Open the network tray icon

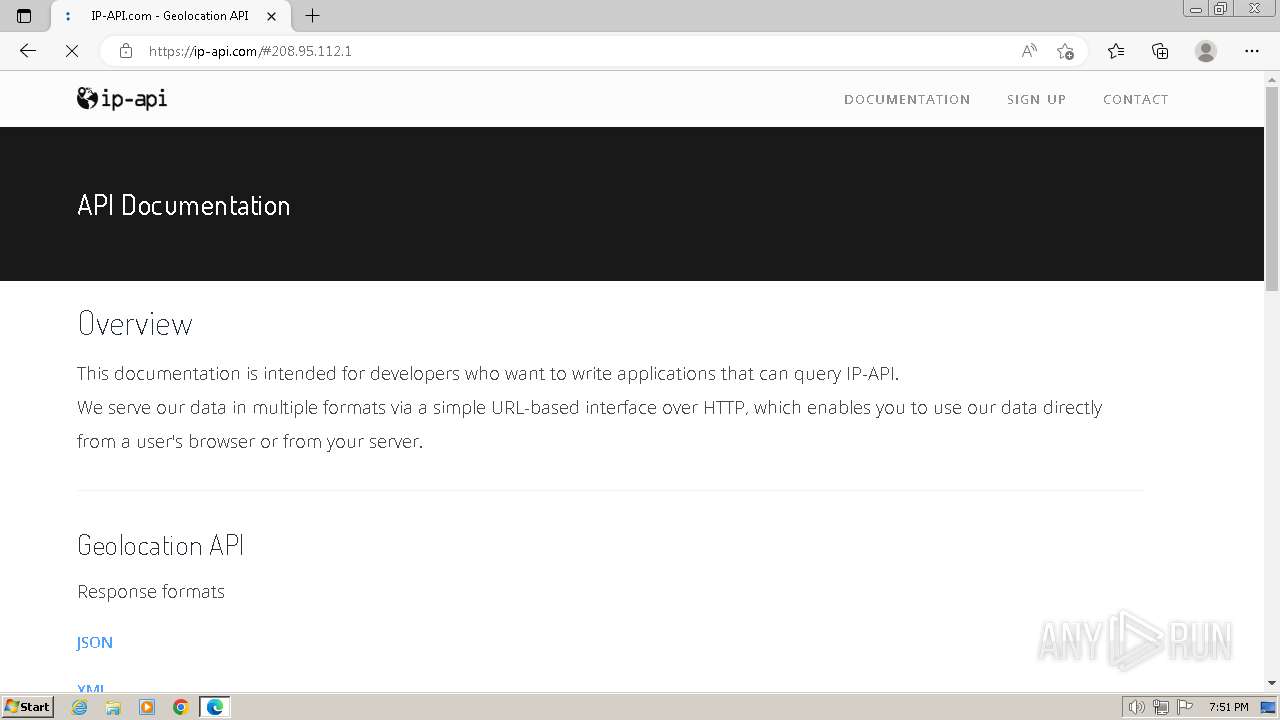pos(1161,707)
